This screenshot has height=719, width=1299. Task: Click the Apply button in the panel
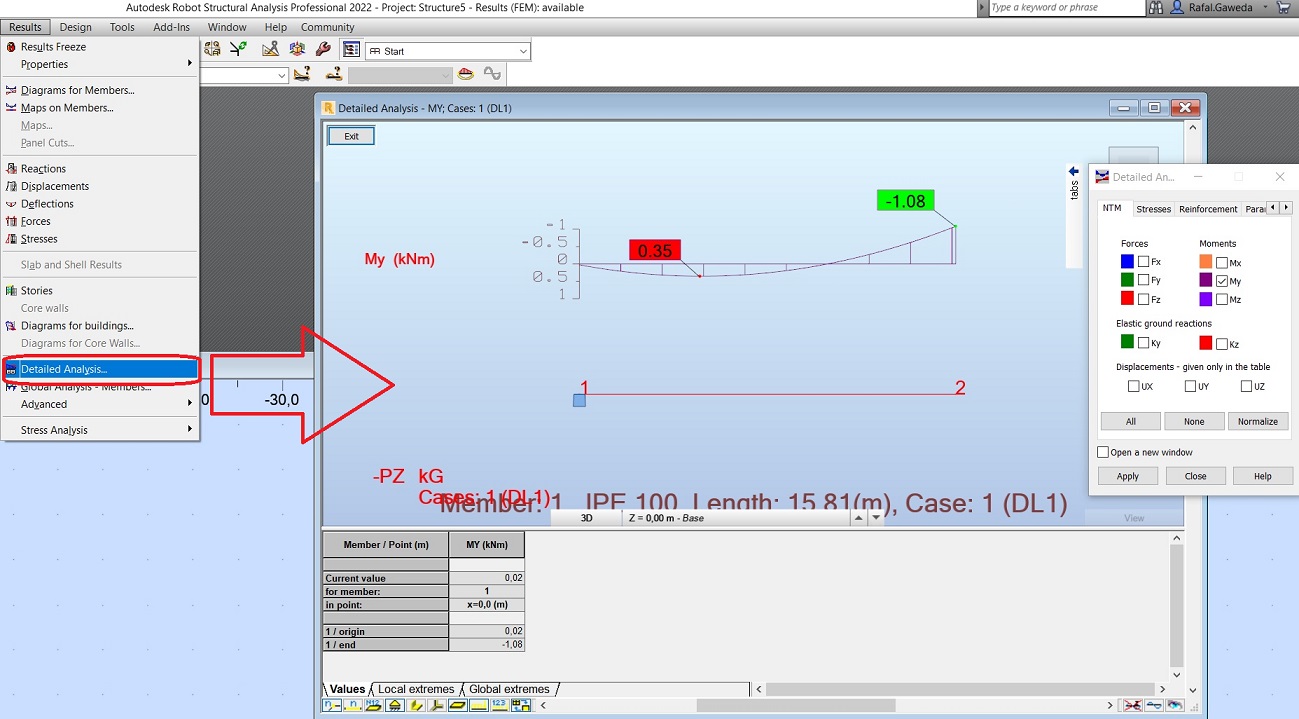coord(1127,475)
